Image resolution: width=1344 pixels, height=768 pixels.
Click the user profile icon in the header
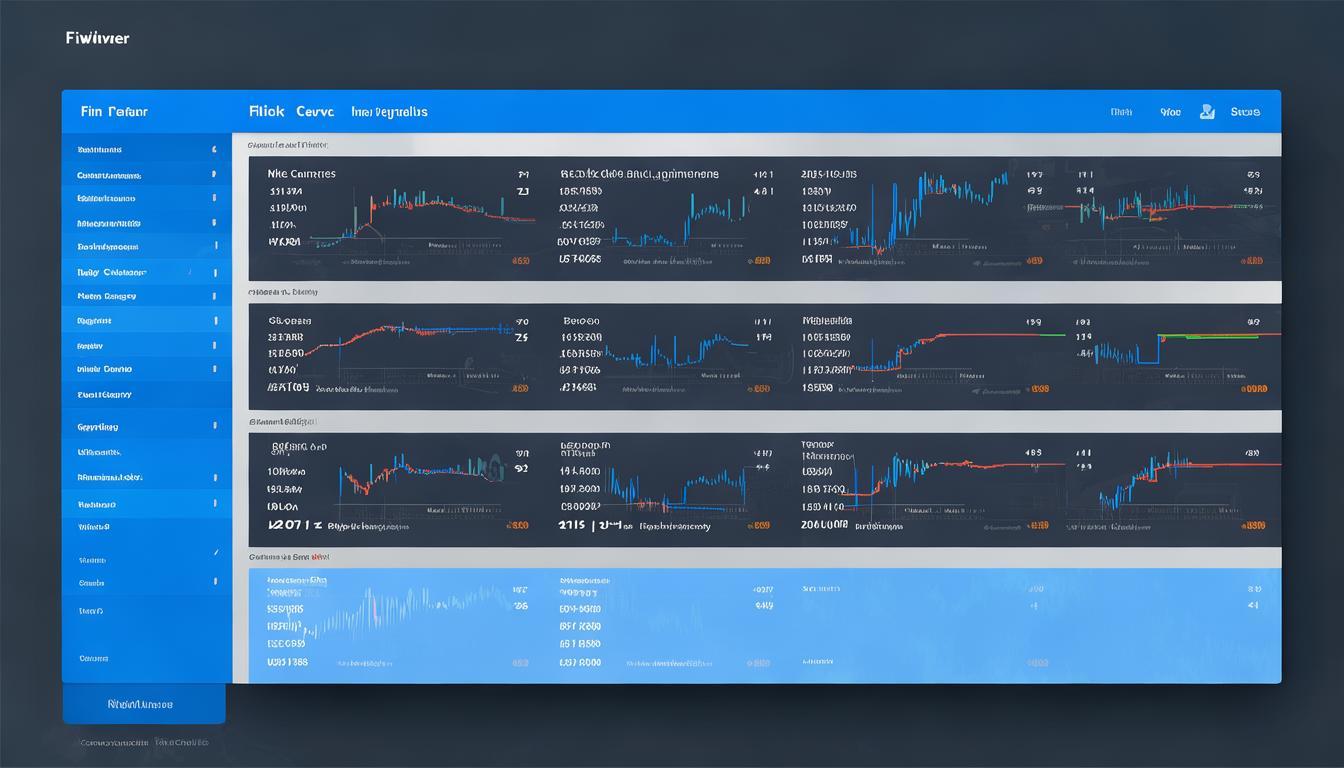click(1207, 112)
